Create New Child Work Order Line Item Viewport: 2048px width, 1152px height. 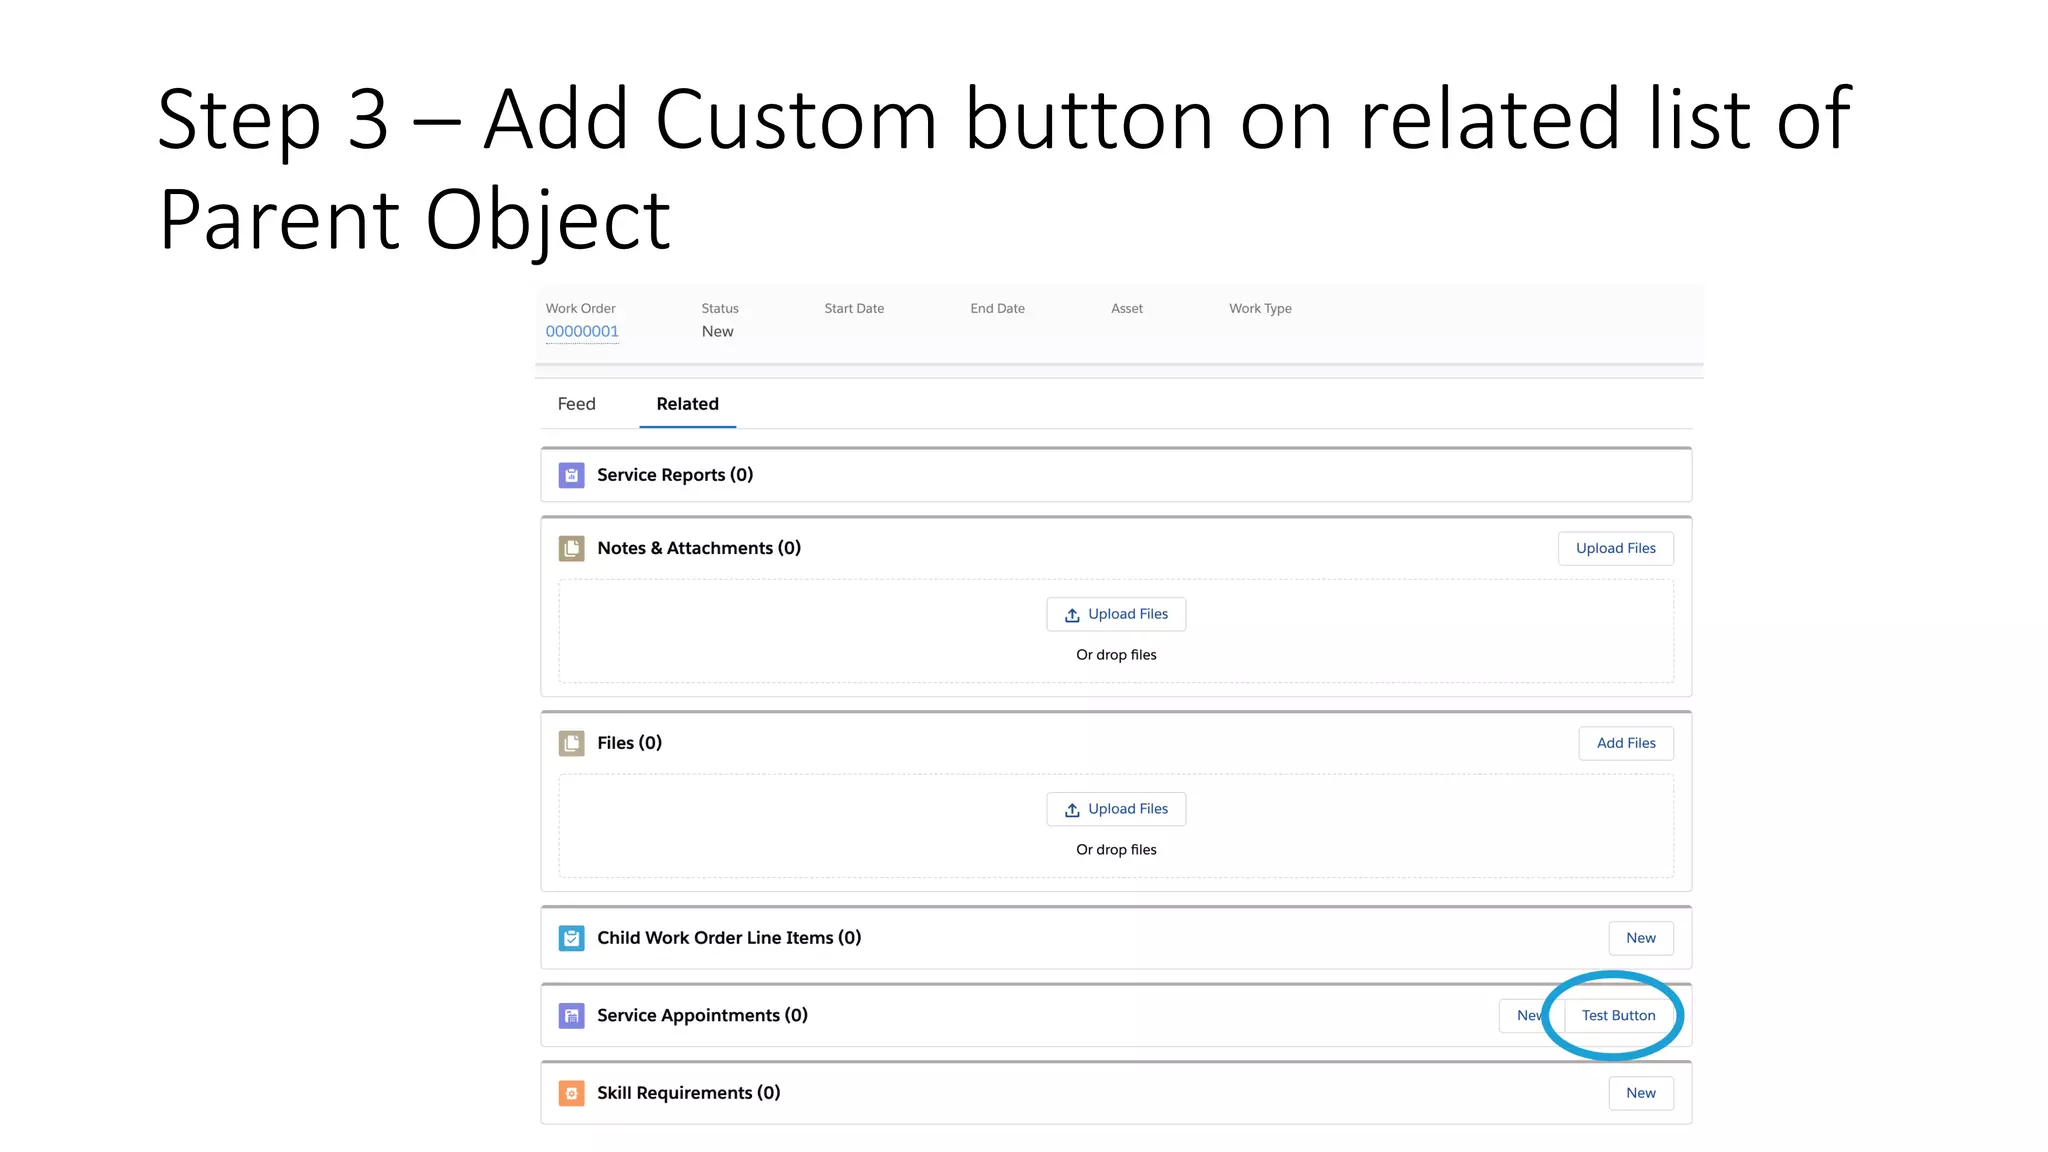pos(1641,938)
